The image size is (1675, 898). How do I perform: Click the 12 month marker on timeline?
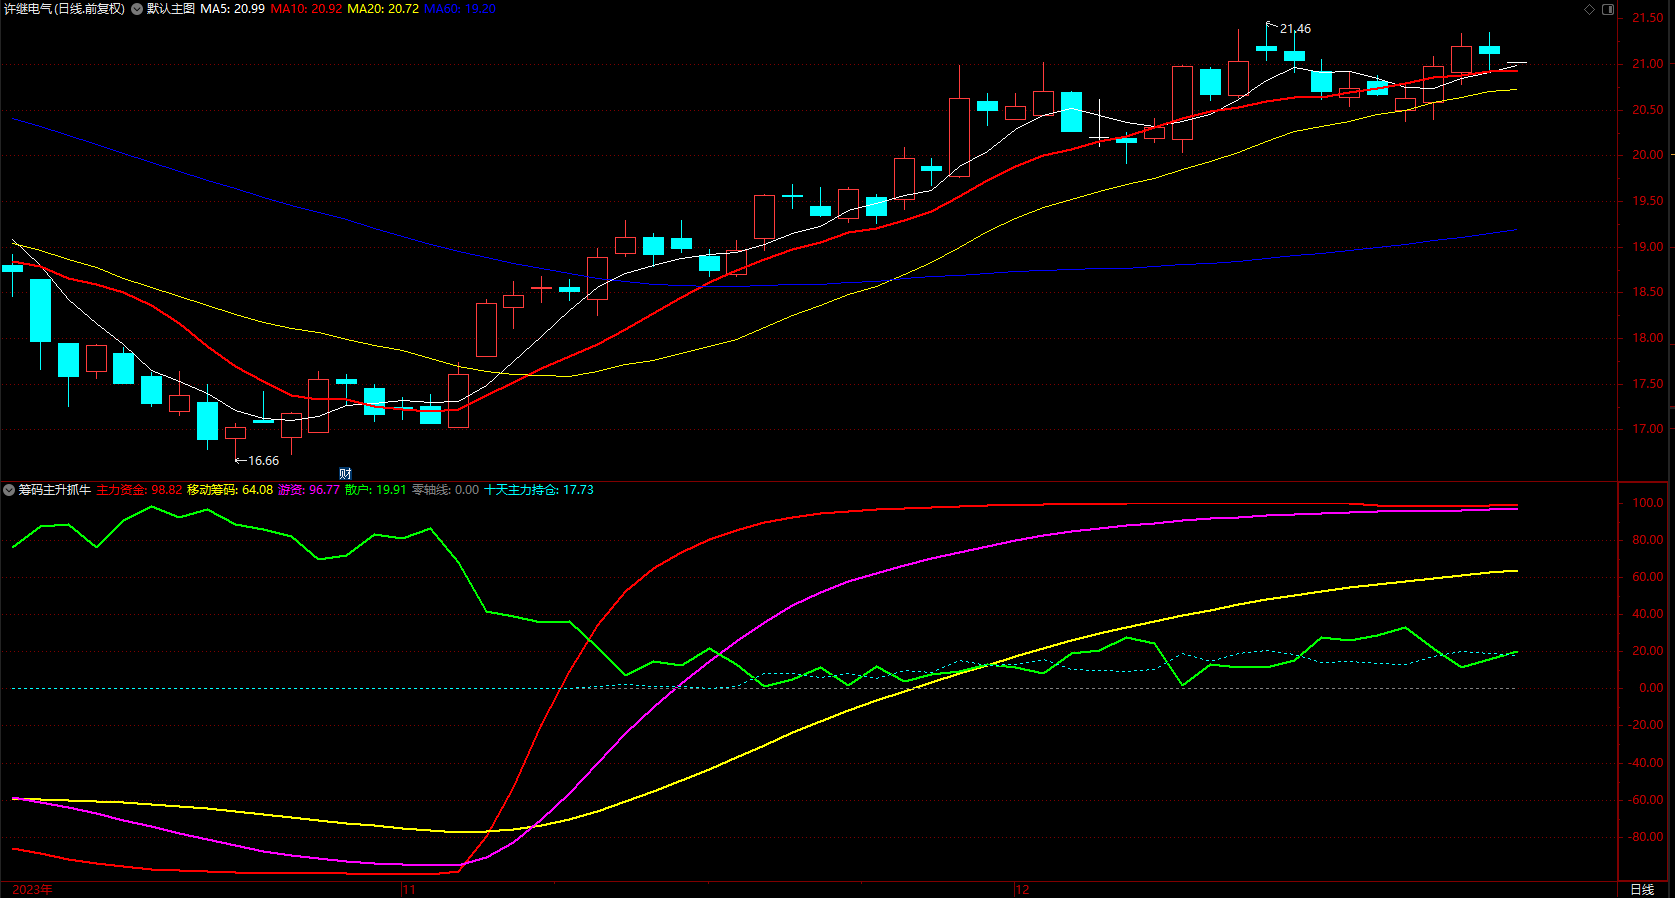point(1021,890)
